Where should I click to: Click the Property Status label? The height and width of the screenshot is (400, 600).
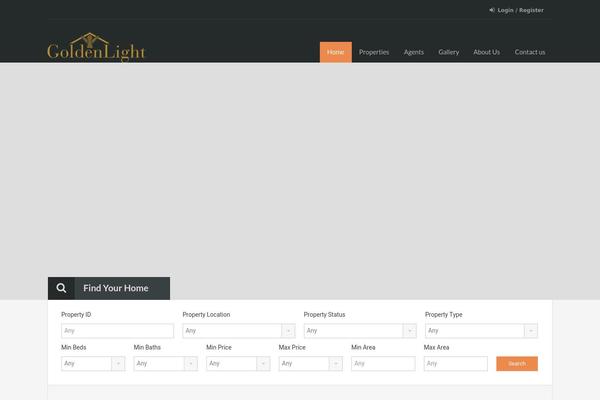click(324, 315)
